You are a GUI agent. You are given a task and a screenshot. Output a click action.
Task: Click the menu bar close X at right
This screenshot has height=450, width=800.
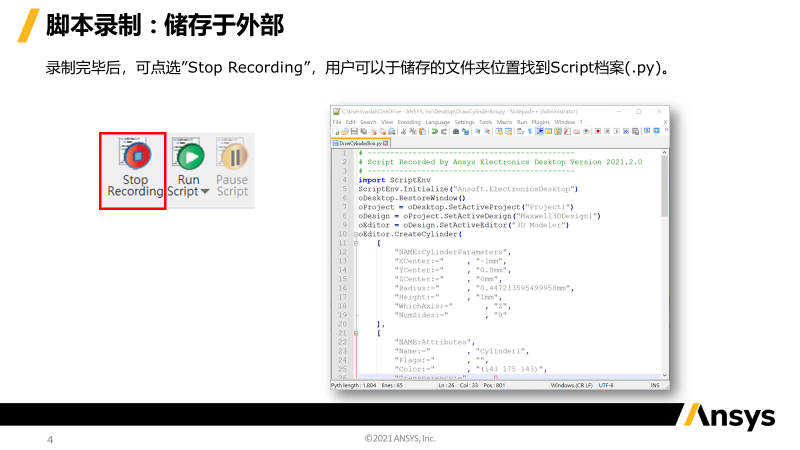point(665,122)
